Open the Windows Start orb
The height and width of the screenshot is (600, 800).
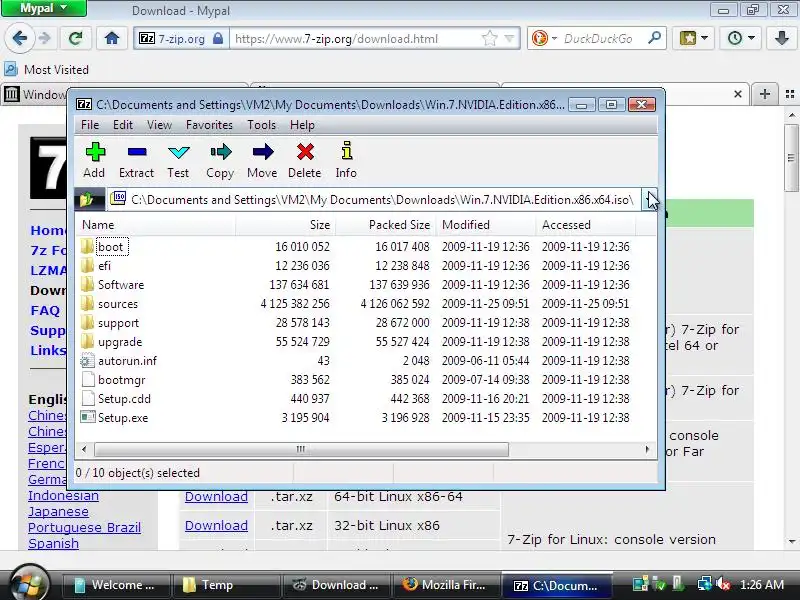pos(29,583)
